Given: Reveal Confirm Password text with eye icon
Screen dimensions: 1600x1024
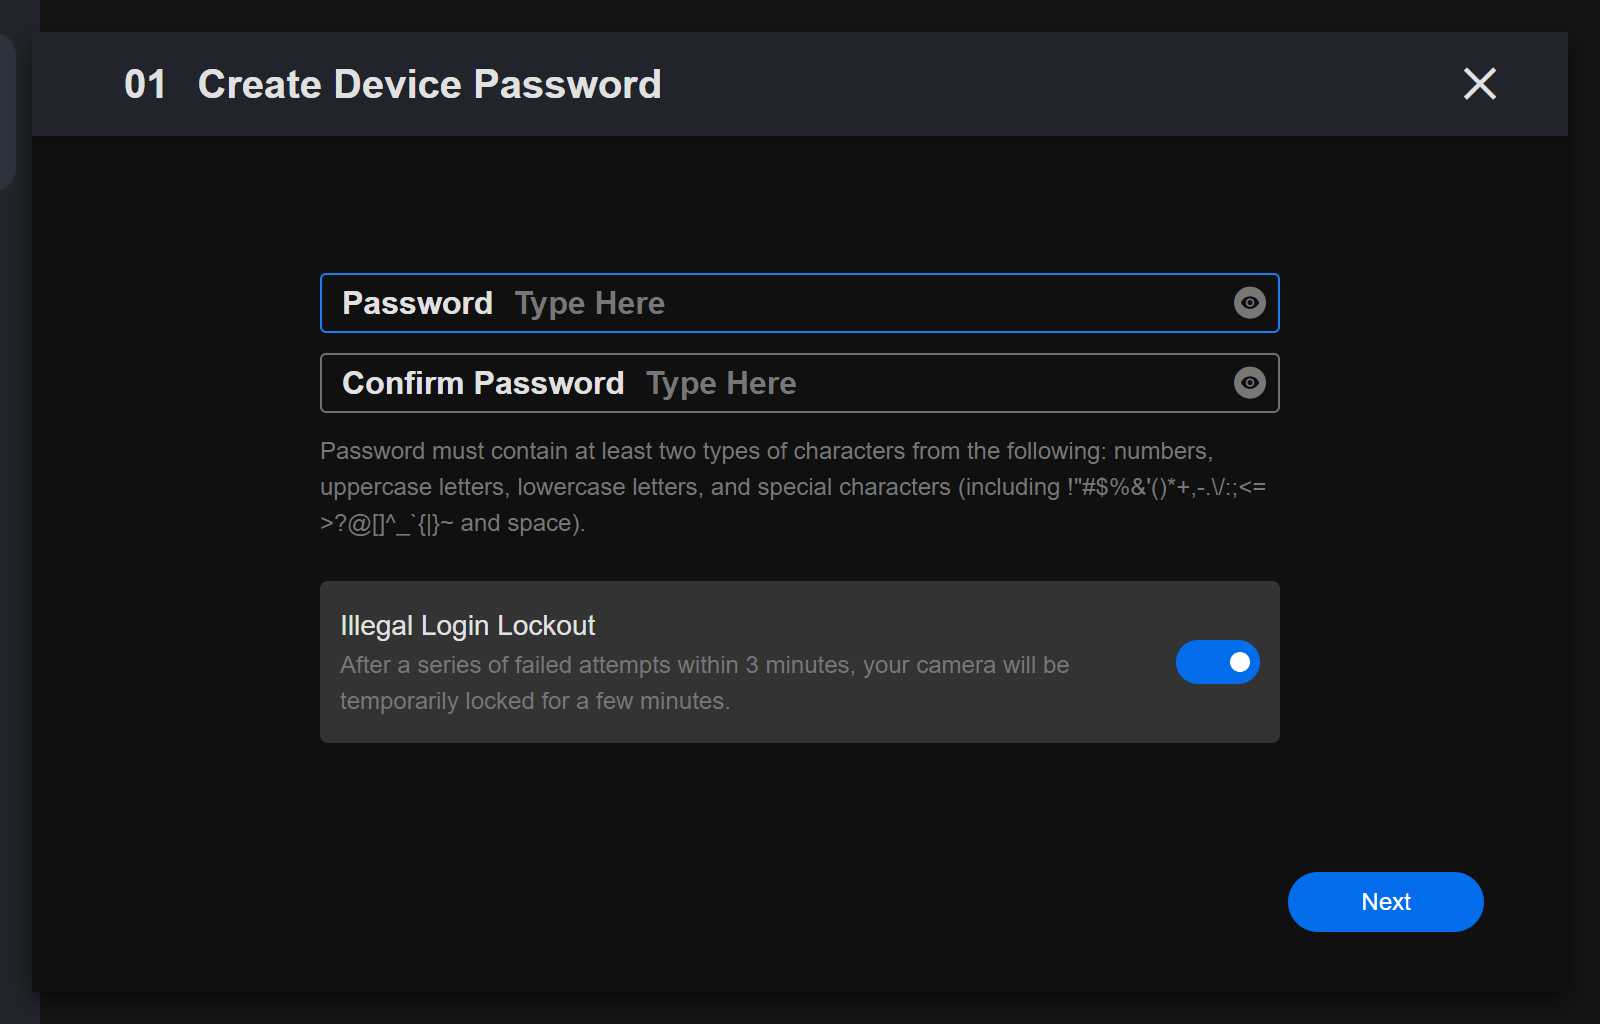Looking at the screenshot, I should click(1250, 383).
